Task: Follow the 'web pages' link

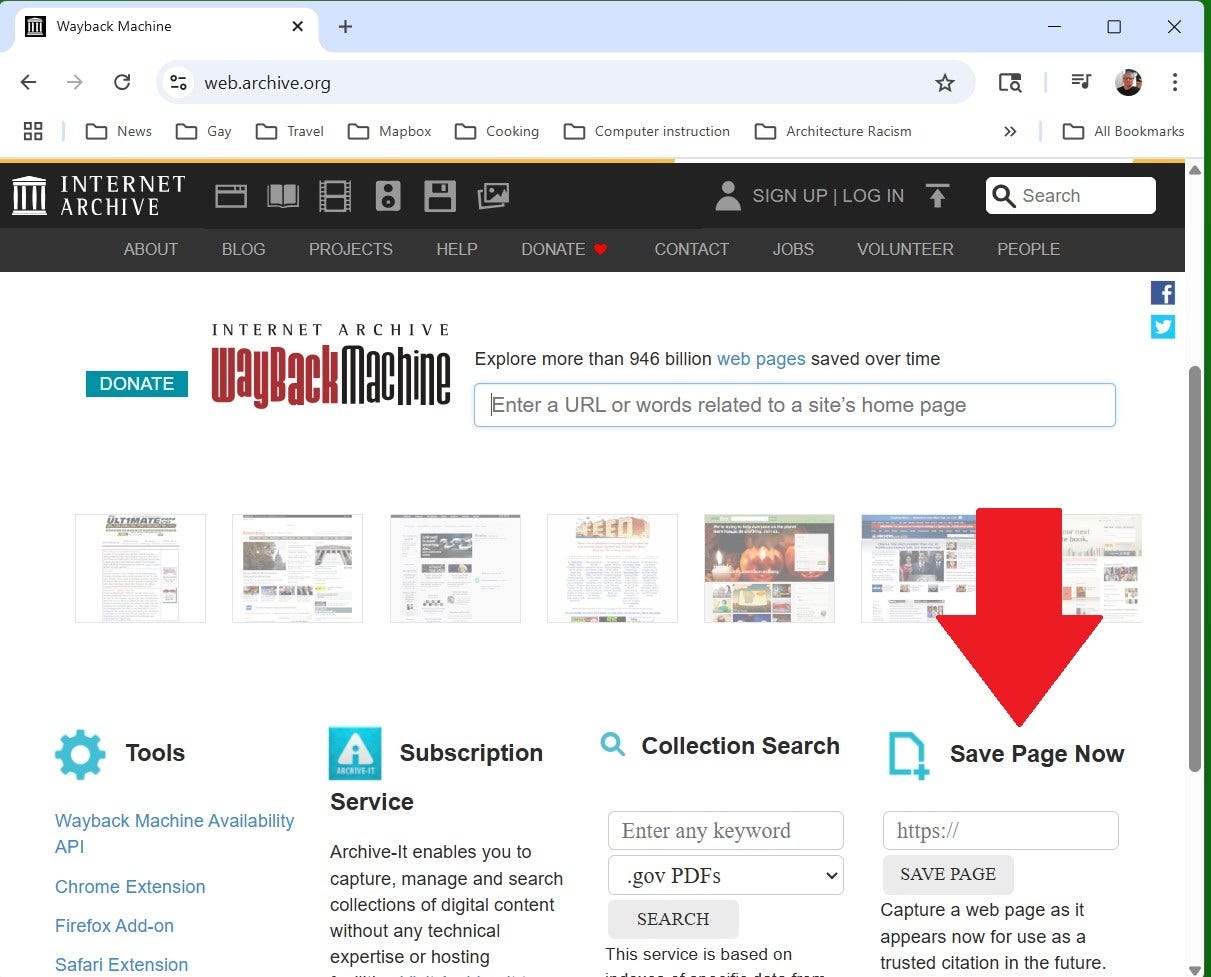Action: click(761, 359)
